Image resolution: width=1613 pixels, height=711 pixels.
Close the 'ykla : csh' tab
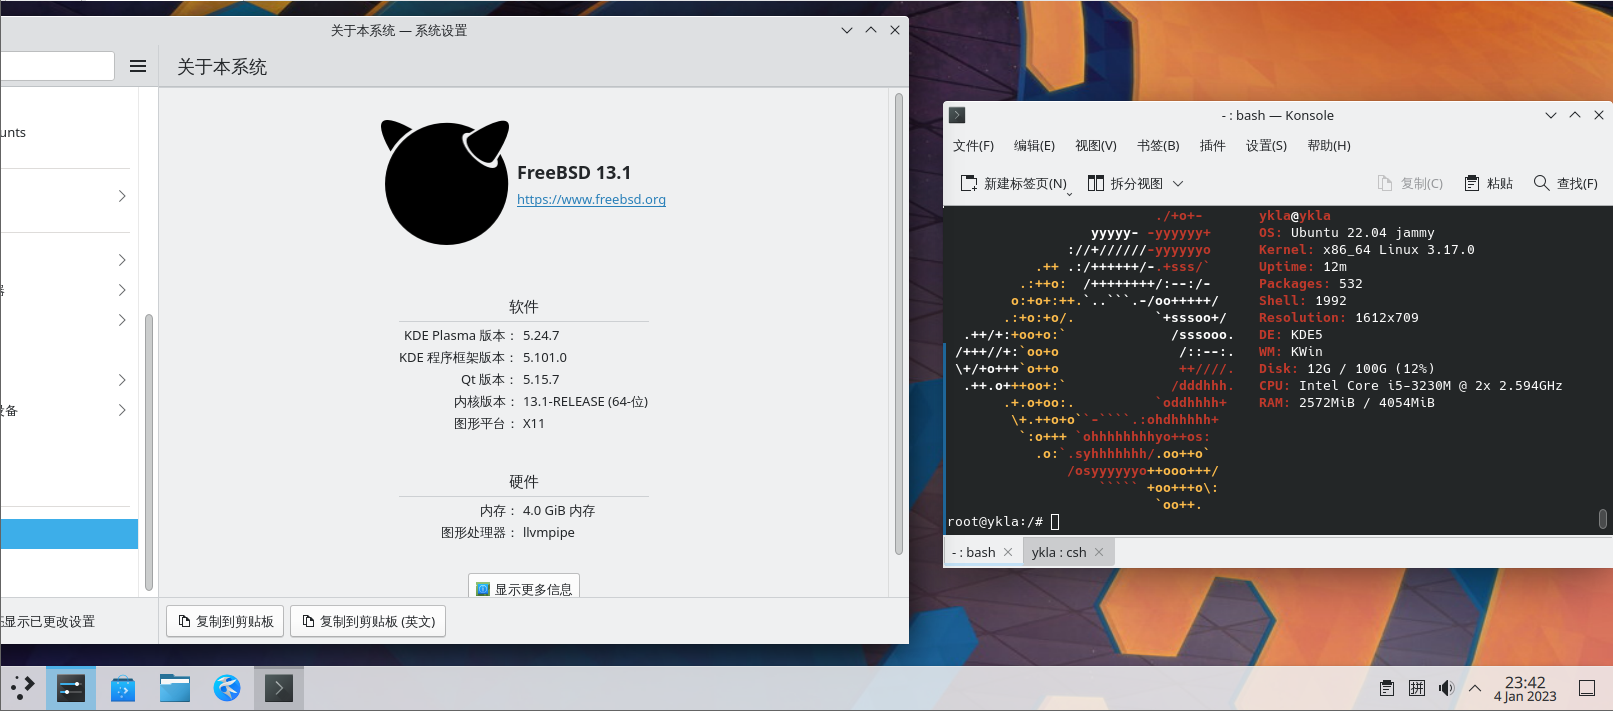click(x=1099, y=552)
